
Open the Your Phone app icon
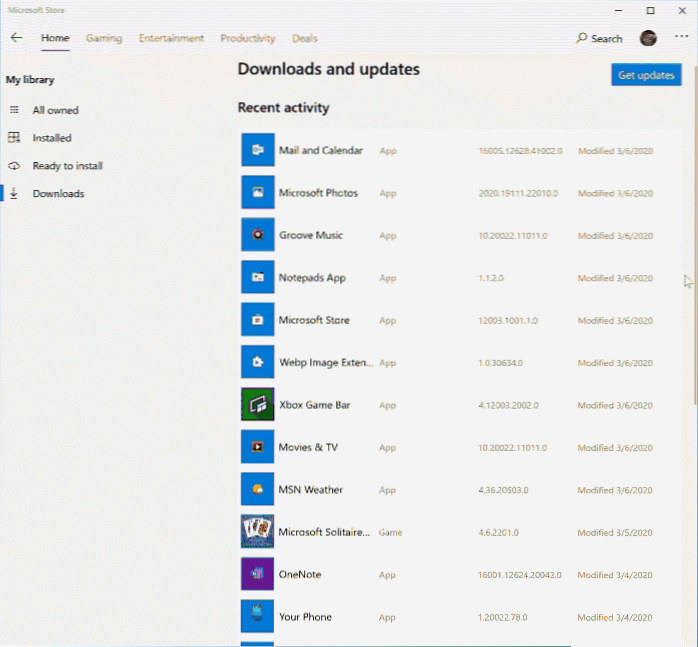(x=257, y=616)
